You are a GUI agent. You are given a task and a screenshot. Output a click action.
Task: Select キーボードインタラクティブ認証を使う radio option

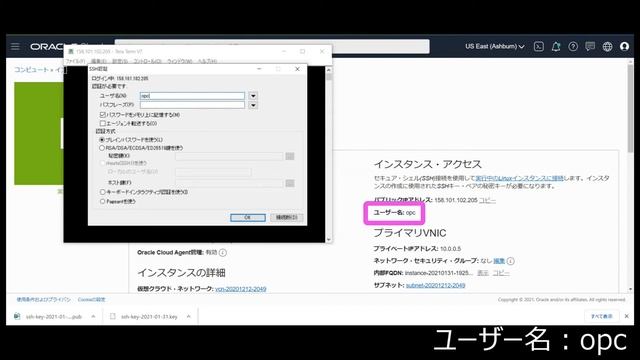point(102,192)
